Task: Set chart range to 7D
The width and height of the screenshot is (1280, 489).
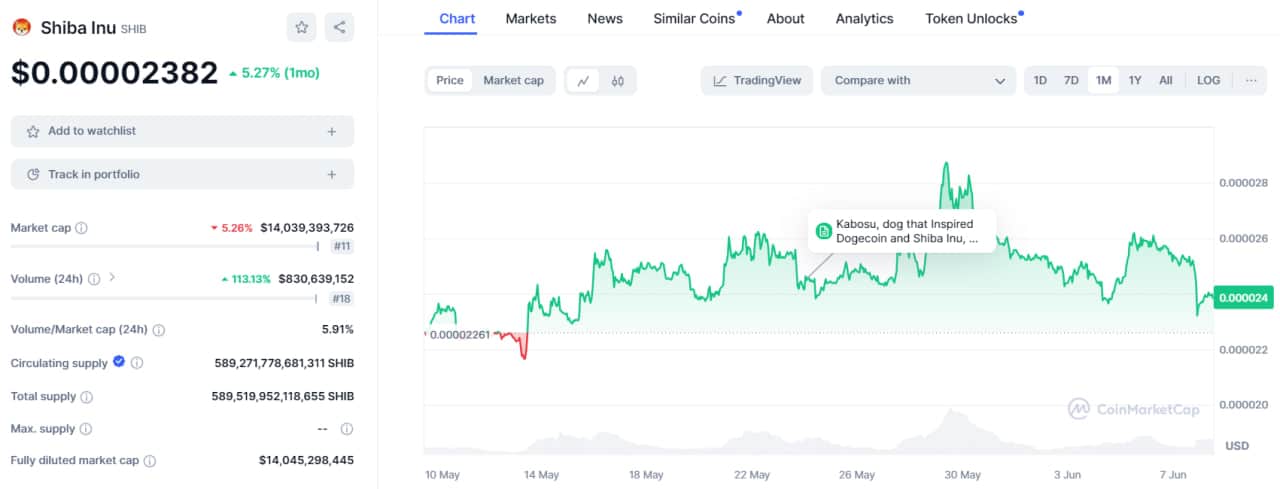Action: tap(1071, 80)
